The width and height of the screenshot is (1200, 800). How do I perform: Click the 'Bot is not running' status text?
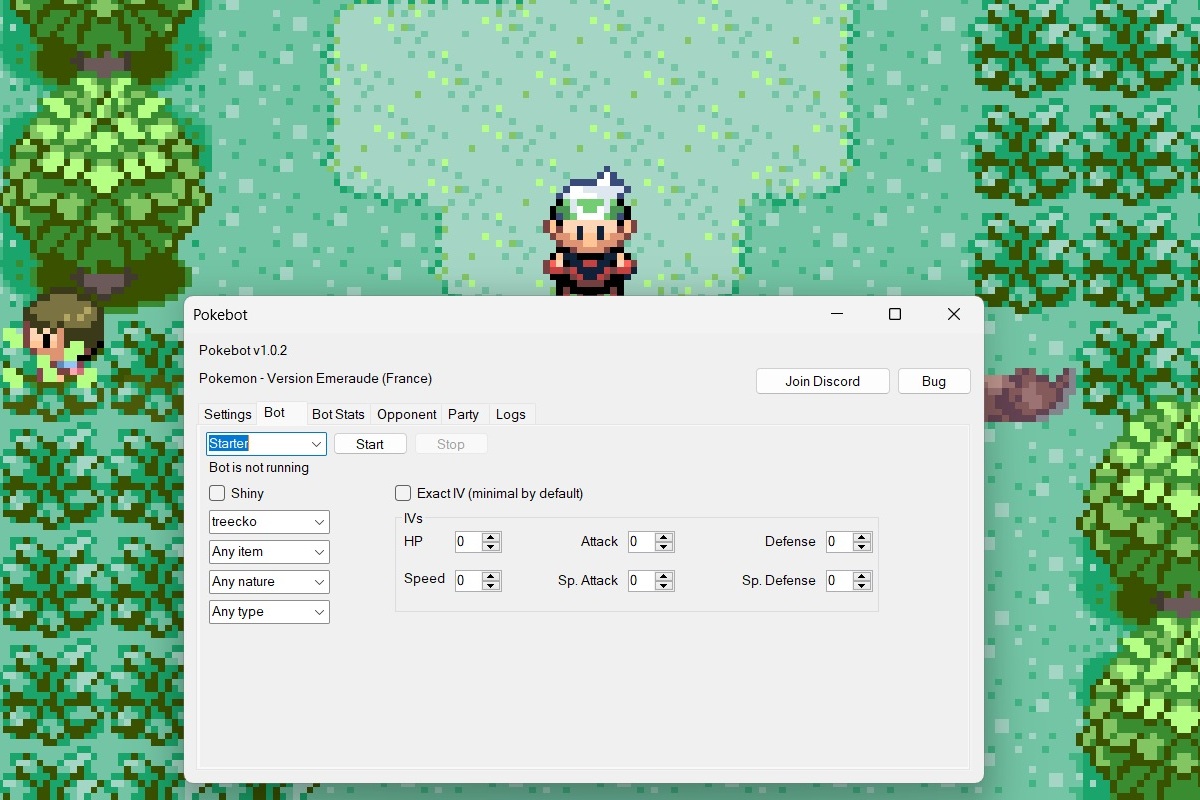[x=259, y=468]
